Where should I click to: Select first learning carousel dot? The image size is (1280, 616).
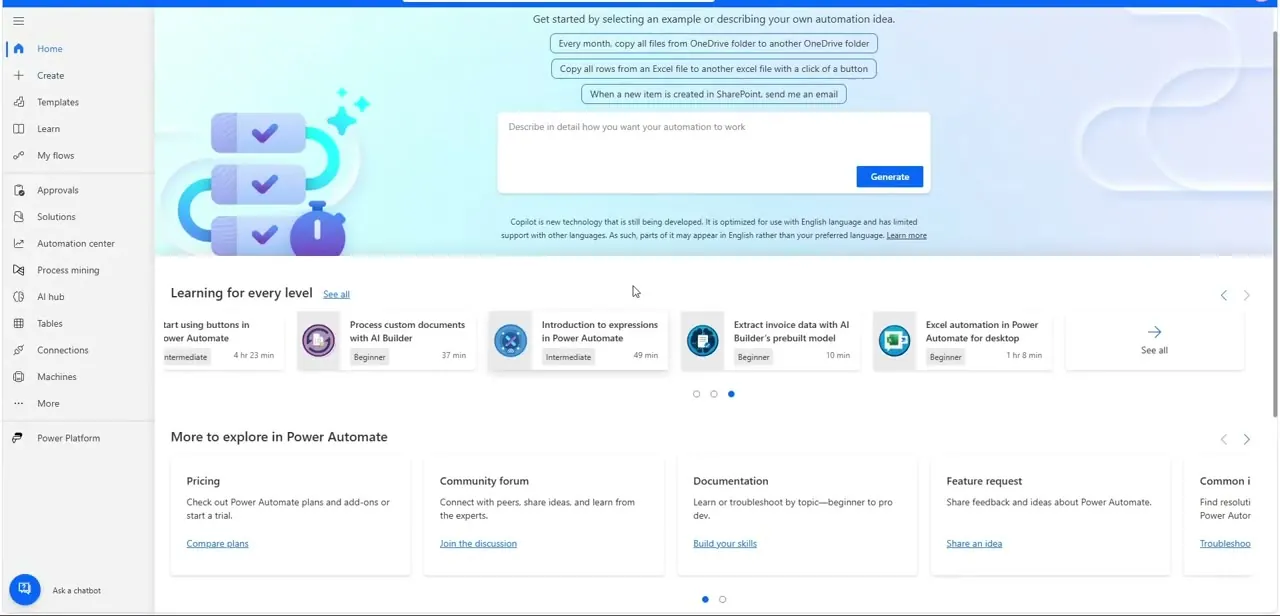[x=697, y=394]
